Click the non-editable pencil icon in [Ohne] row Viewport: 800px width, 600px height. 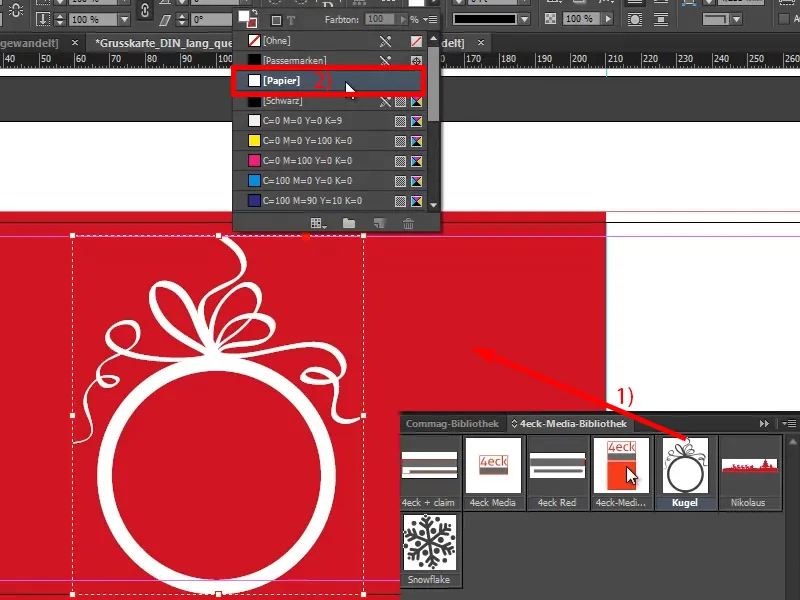[x=385, y=41]
